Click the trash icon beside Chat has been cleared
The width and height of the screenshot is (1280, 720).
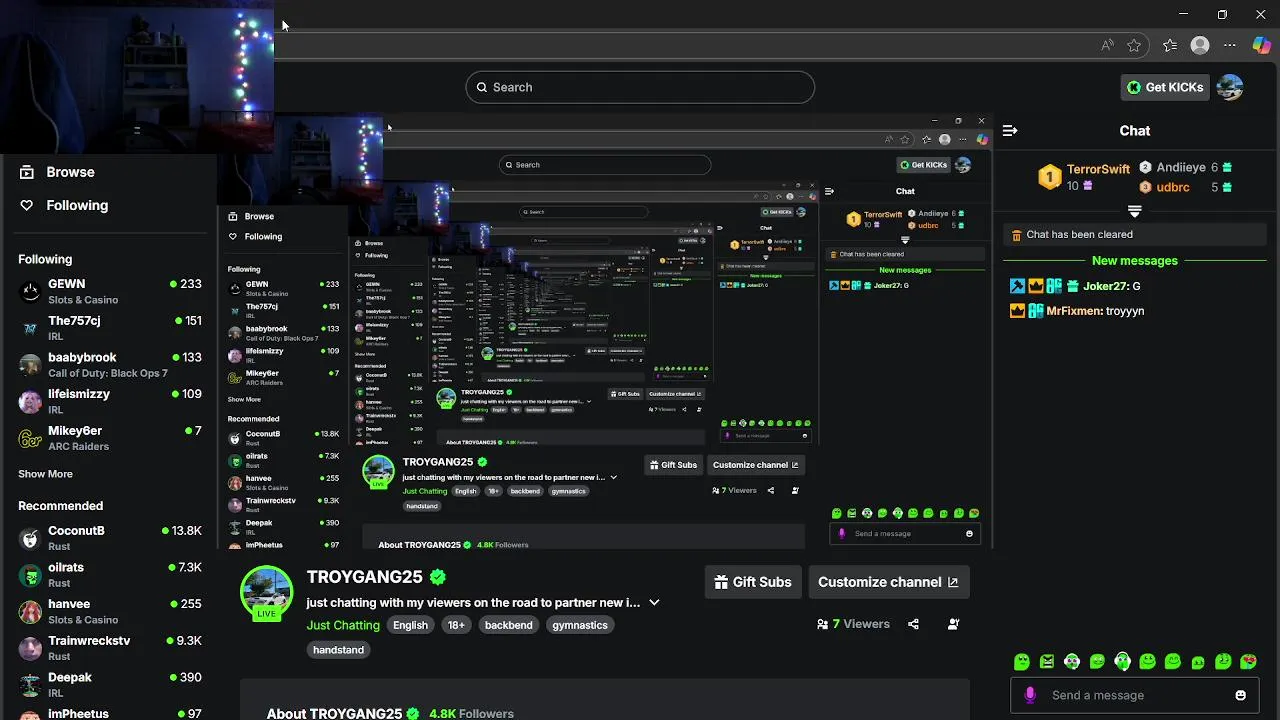1017,235
